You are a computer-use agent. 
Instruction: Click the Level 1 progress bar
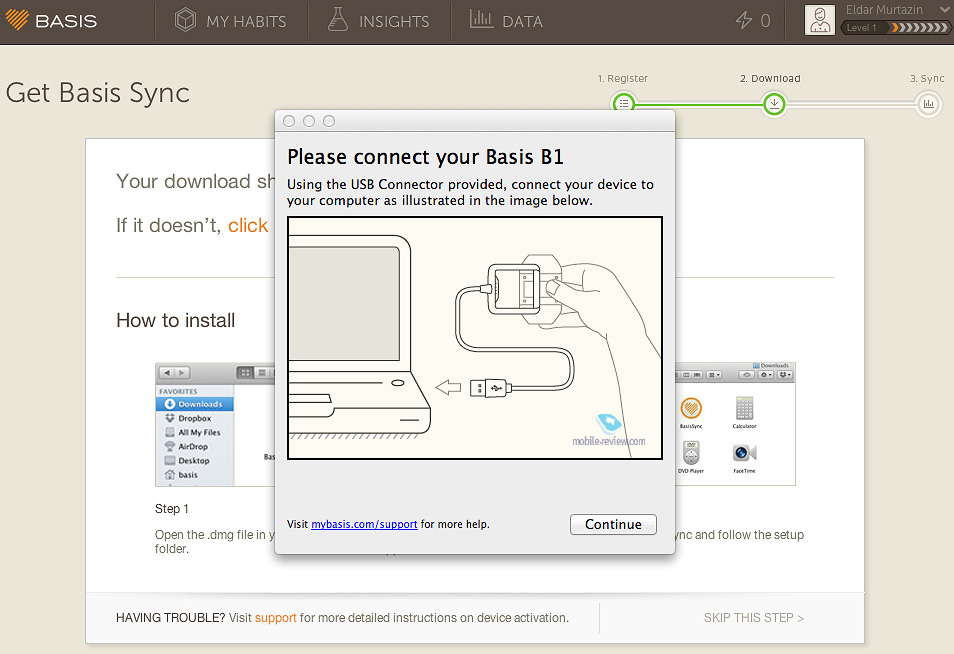pos(894,27)
